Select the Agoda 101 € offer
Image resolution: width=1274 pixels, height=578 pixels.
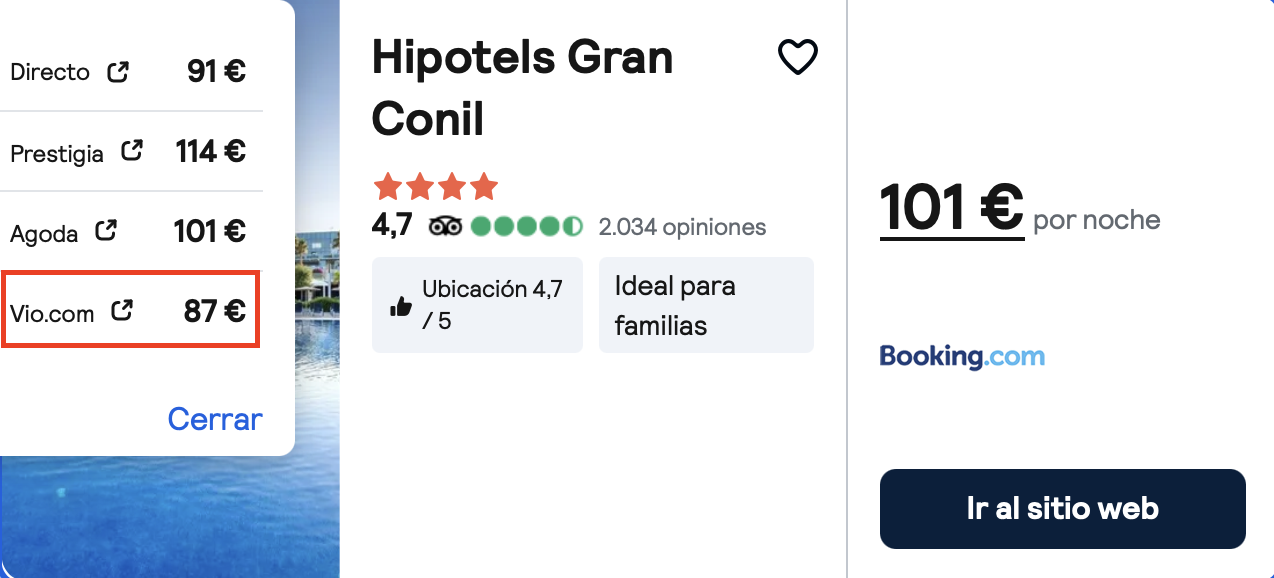pos(130,231)
